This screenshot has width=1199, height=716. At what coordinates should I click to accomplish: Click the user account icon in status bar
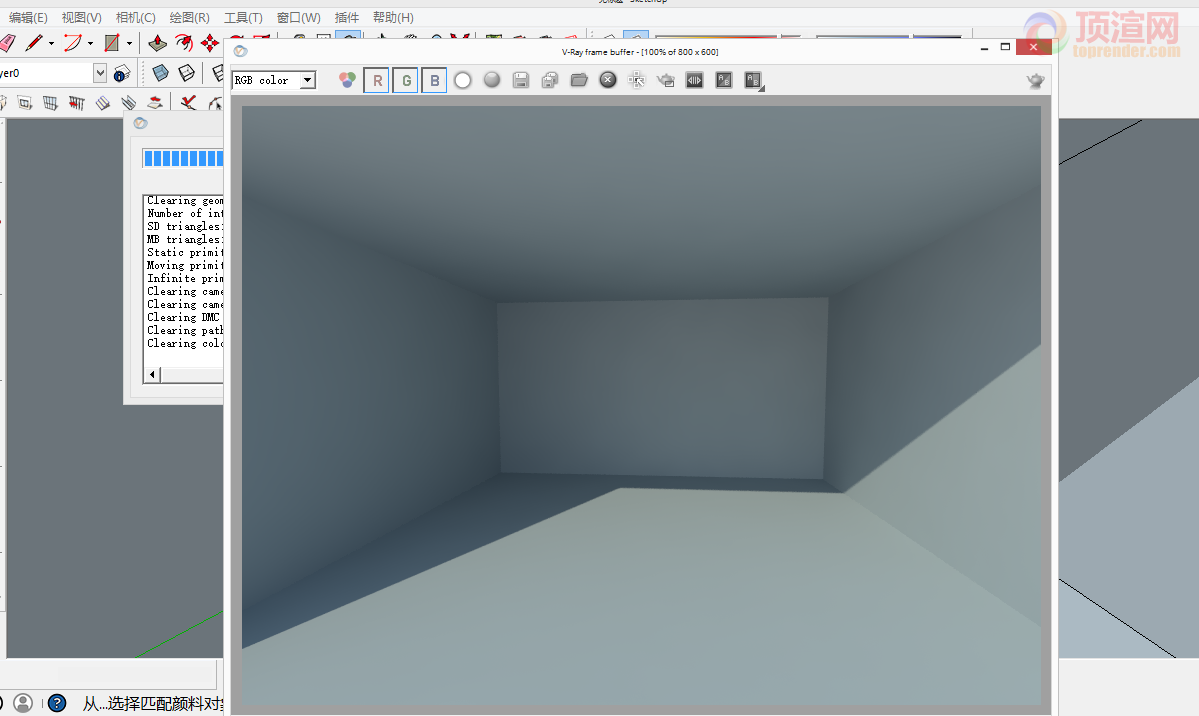coord(23,703)
